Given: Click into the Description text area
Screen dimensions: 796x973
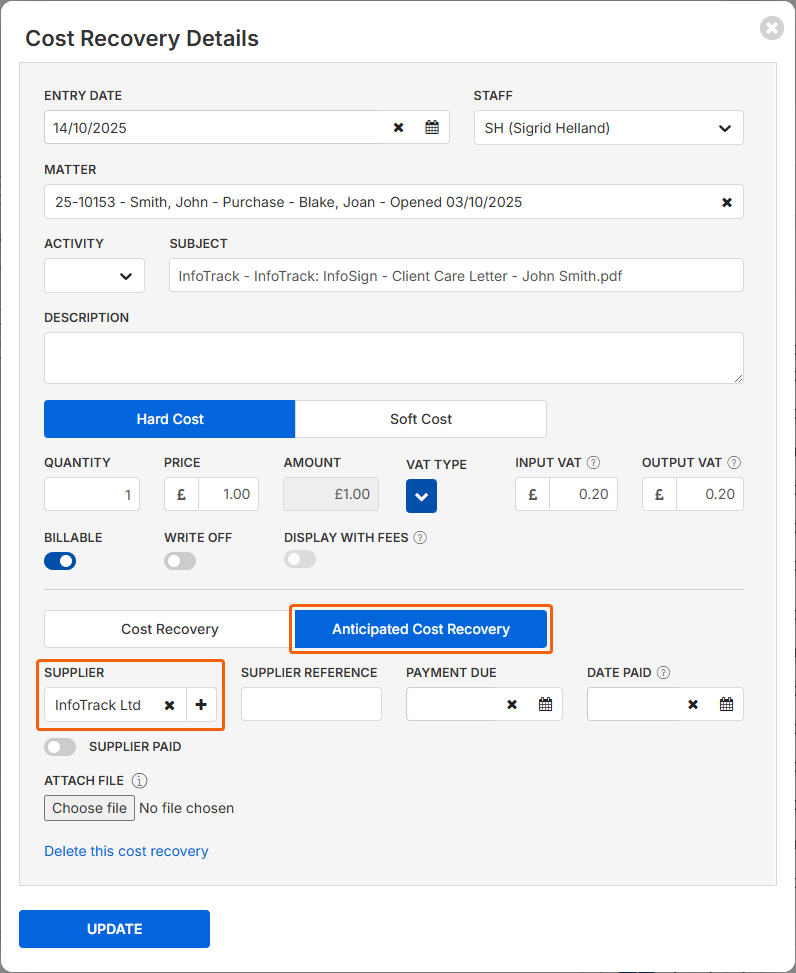Looking at the screenshot, I should coord(393,358).
